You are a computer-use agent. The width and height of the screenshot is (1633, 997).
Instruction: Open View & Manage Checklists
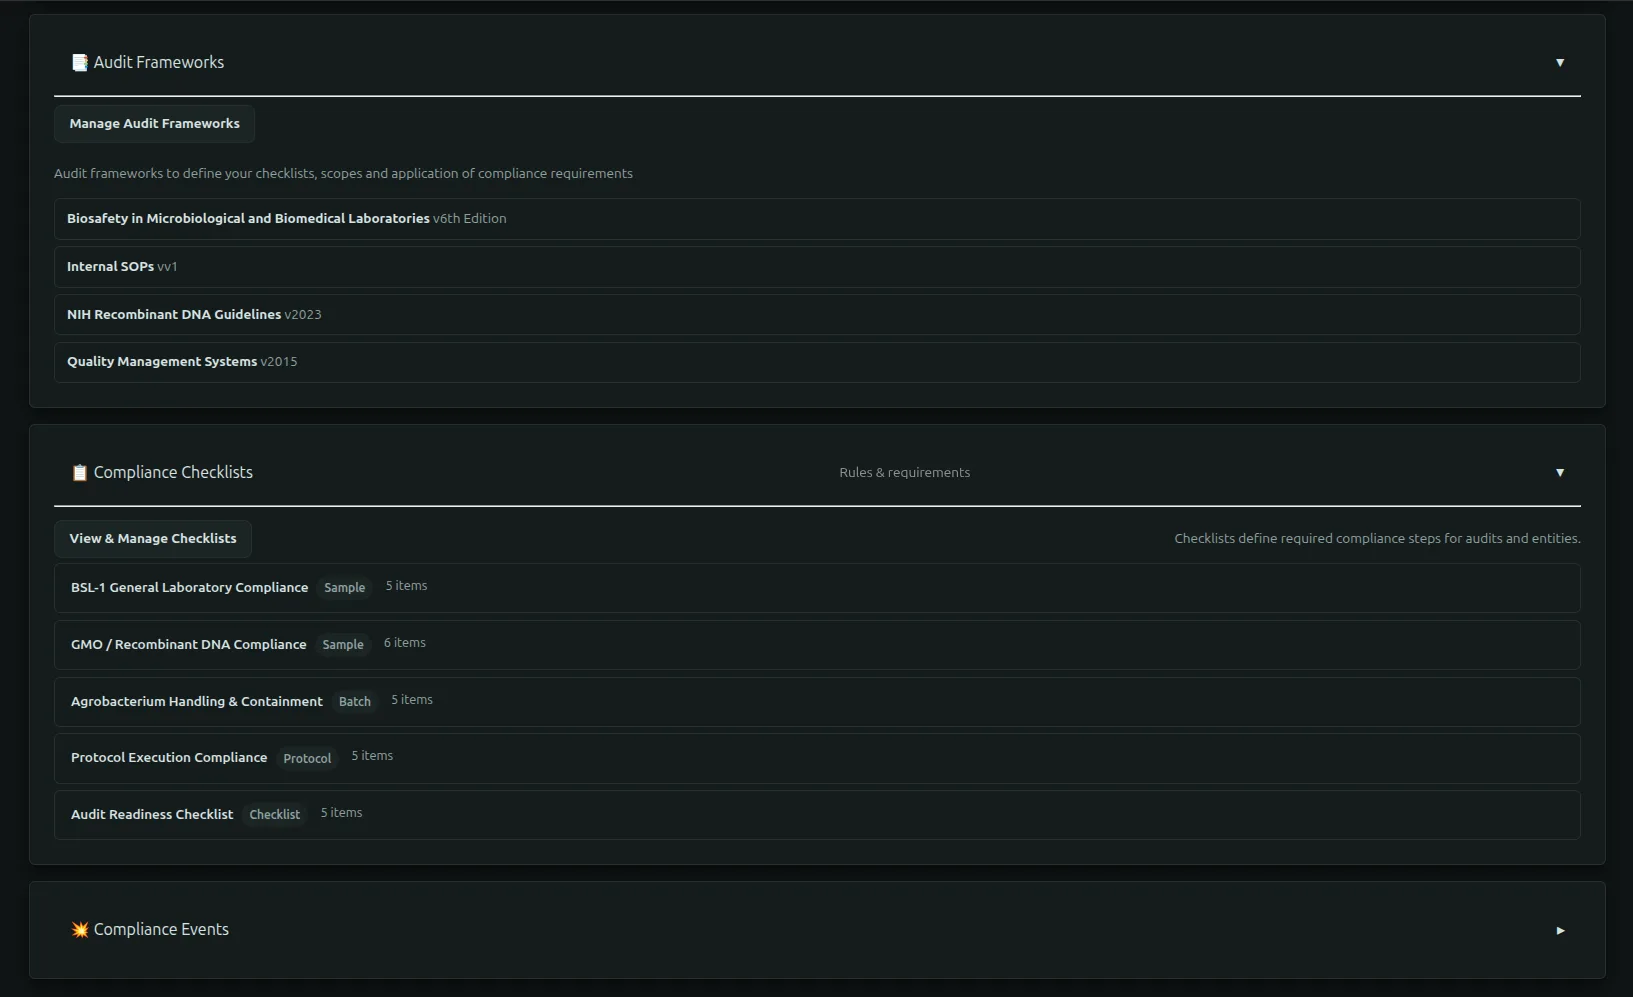pyautogui.click(x=153, y=539)
